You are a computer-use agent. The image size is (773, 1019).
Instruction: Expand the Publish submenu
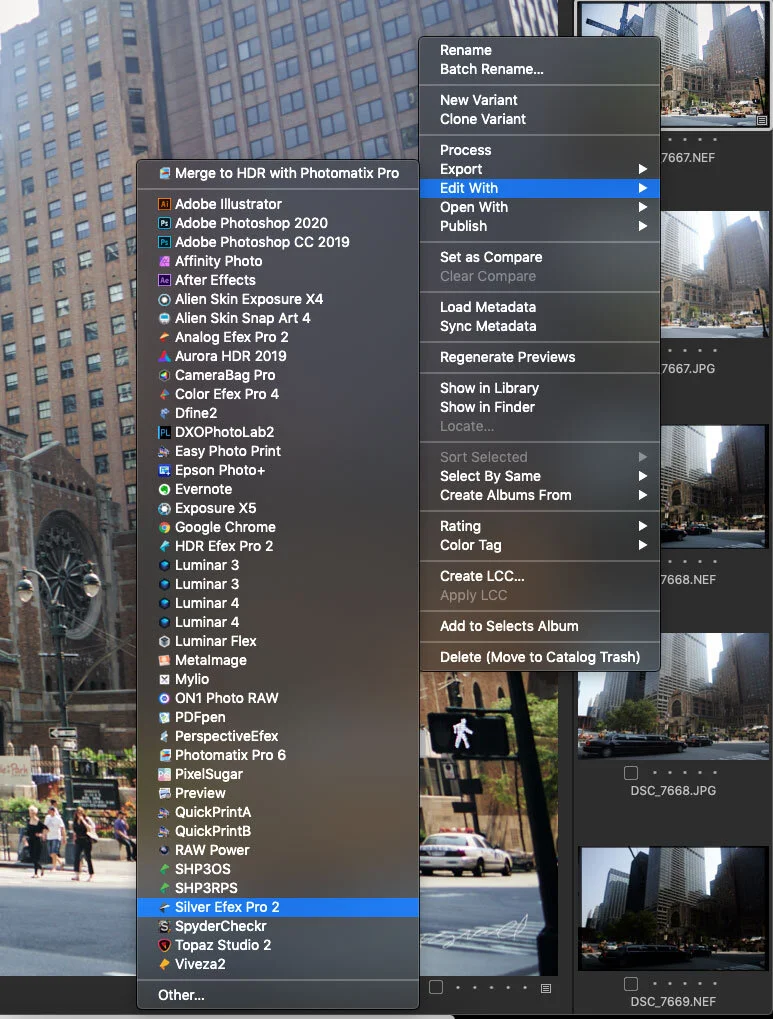(642, 226)
